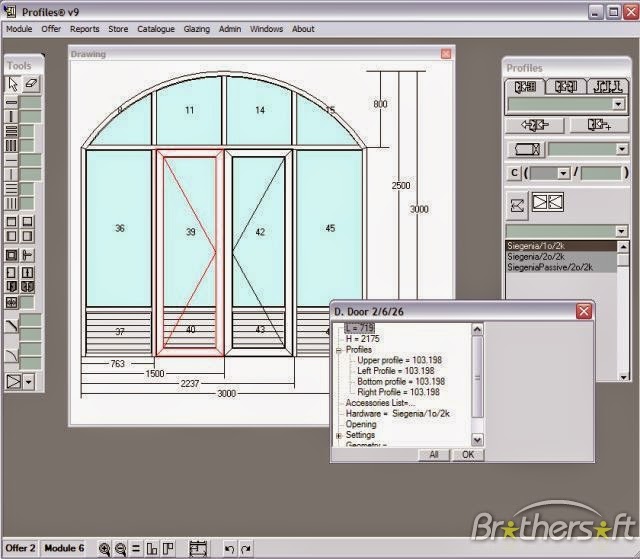This screenshot has height=559, width=640.
Task: Select the T-shaped mullion connector tool
Action: (27, 255)
